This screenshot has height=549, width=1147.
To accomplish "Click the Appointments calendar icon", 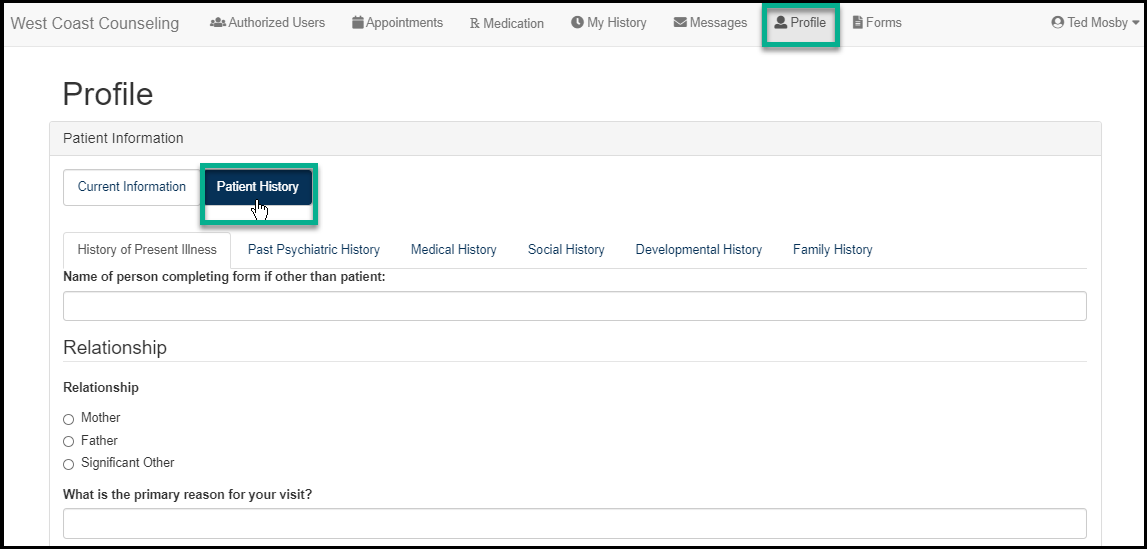I will (x=358, y=23).
